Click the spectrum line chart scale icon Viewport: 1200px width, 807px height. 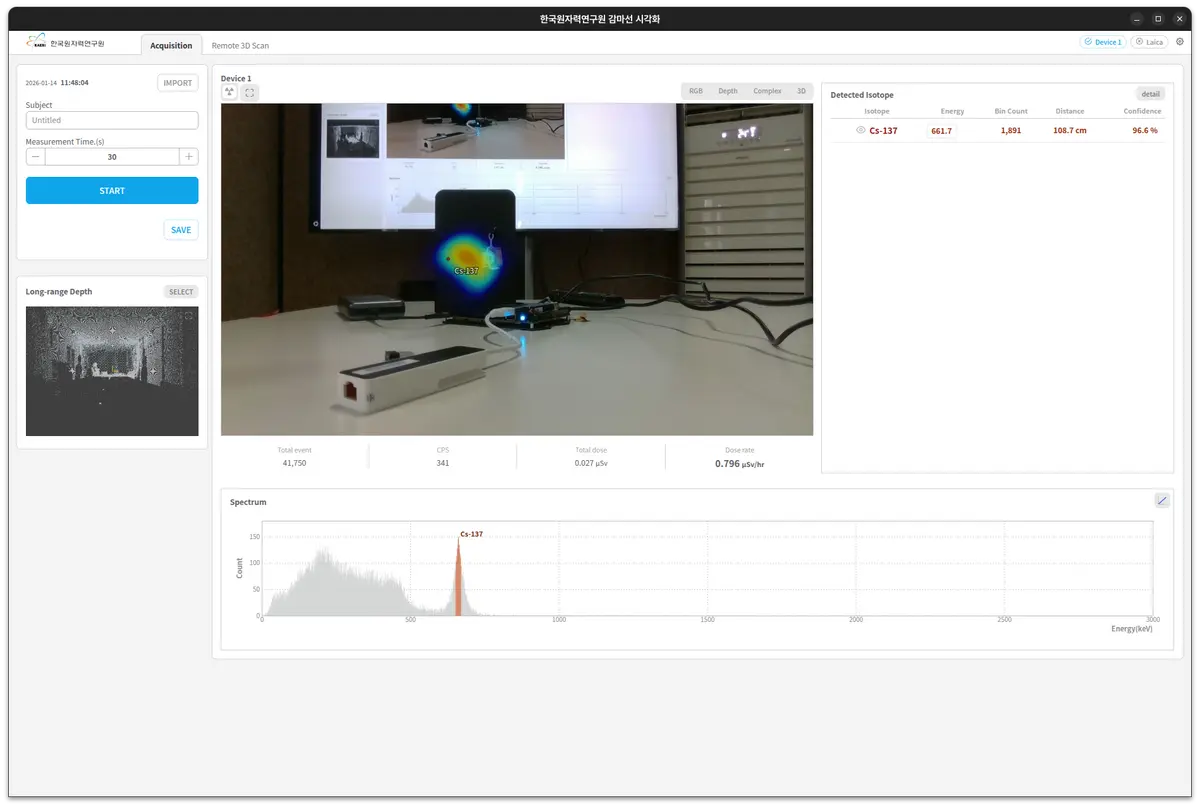click(x=1161, y=500)
